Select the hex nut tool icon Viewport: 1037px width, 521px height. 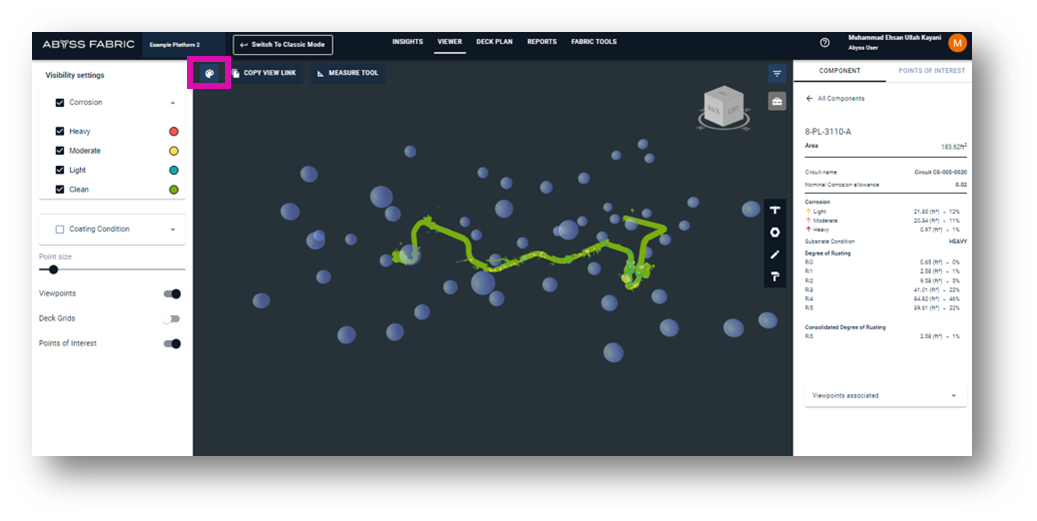tap(774, 232)
